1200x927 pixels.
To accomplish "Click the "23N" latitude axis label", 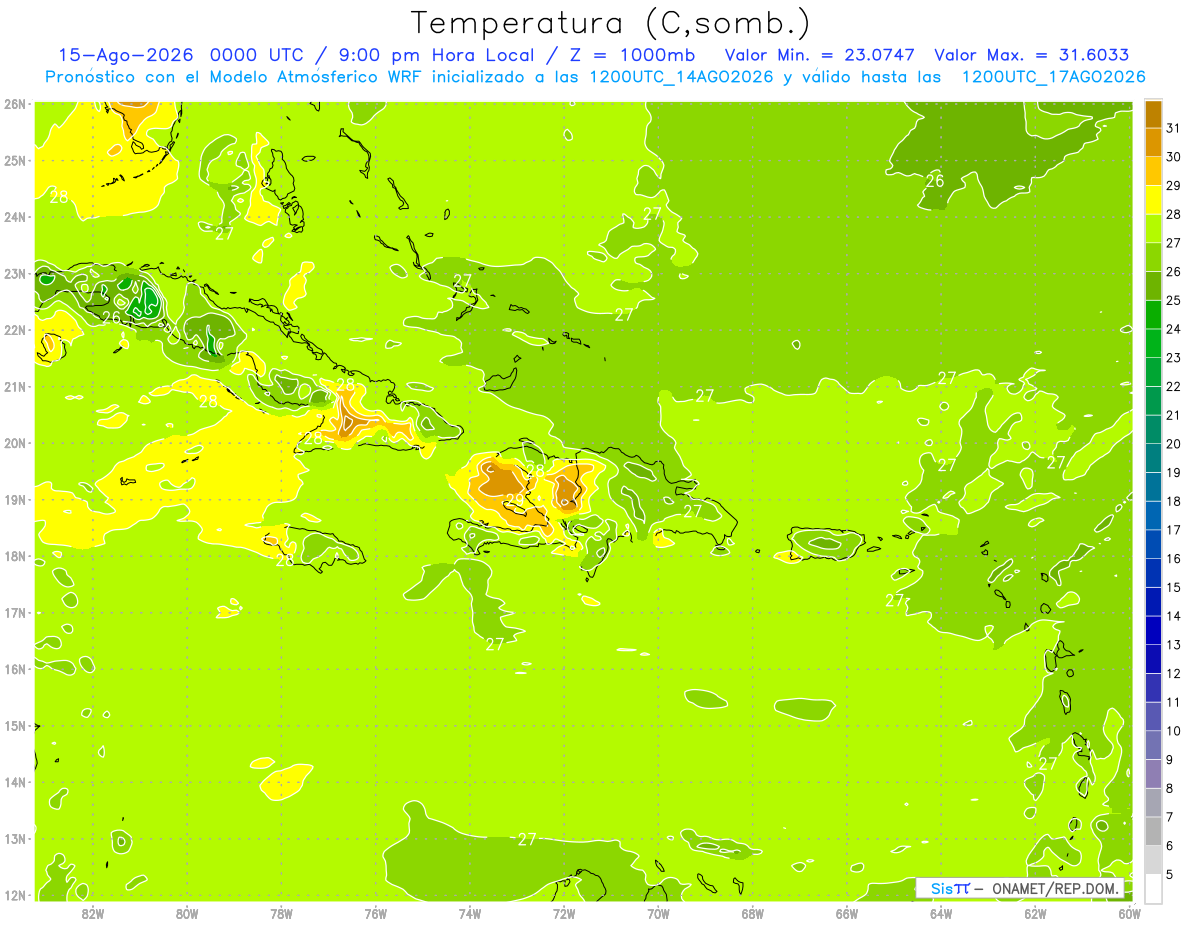I will coord(14,273).
